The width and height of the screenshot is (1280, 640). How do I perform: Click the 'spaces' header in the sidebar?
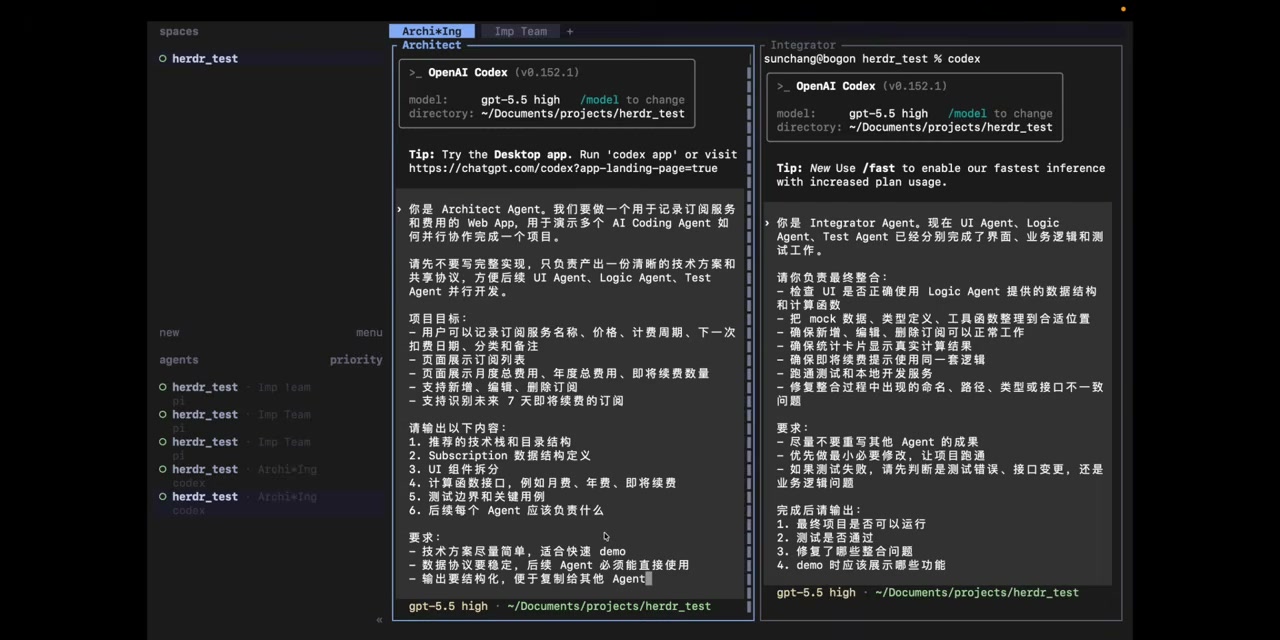coord(179,32)
